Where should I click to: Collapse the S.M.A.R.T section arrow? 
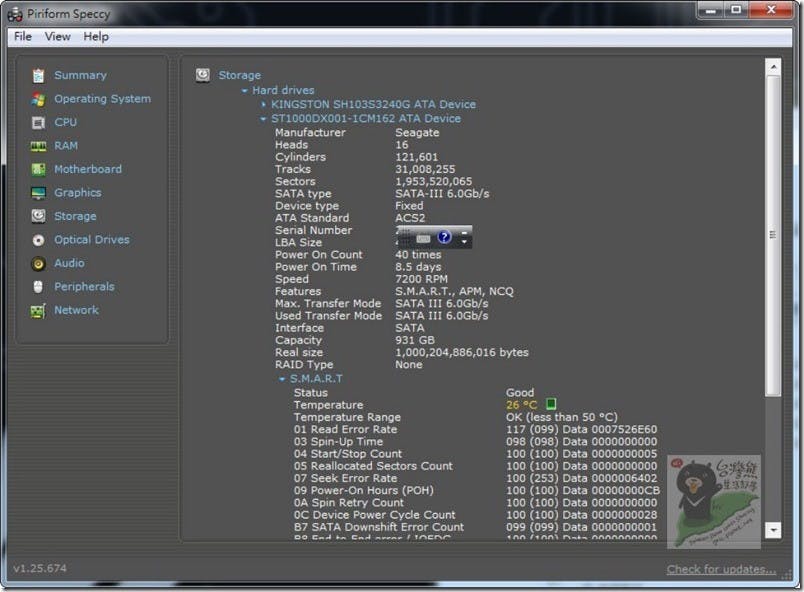click(x=282, y=379)
